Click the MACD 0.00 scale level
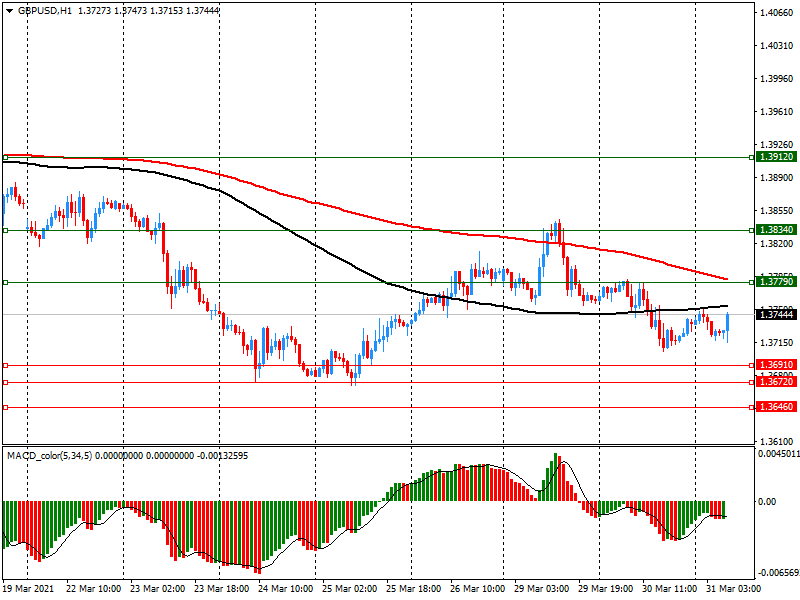The height and width of the screenshot is (600, 800). [768, 501]
